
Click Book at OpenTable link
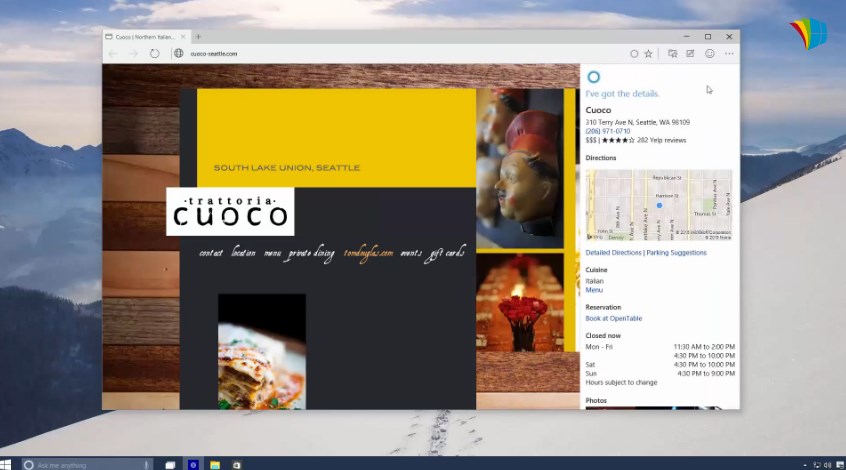click(x=613, y=318)
